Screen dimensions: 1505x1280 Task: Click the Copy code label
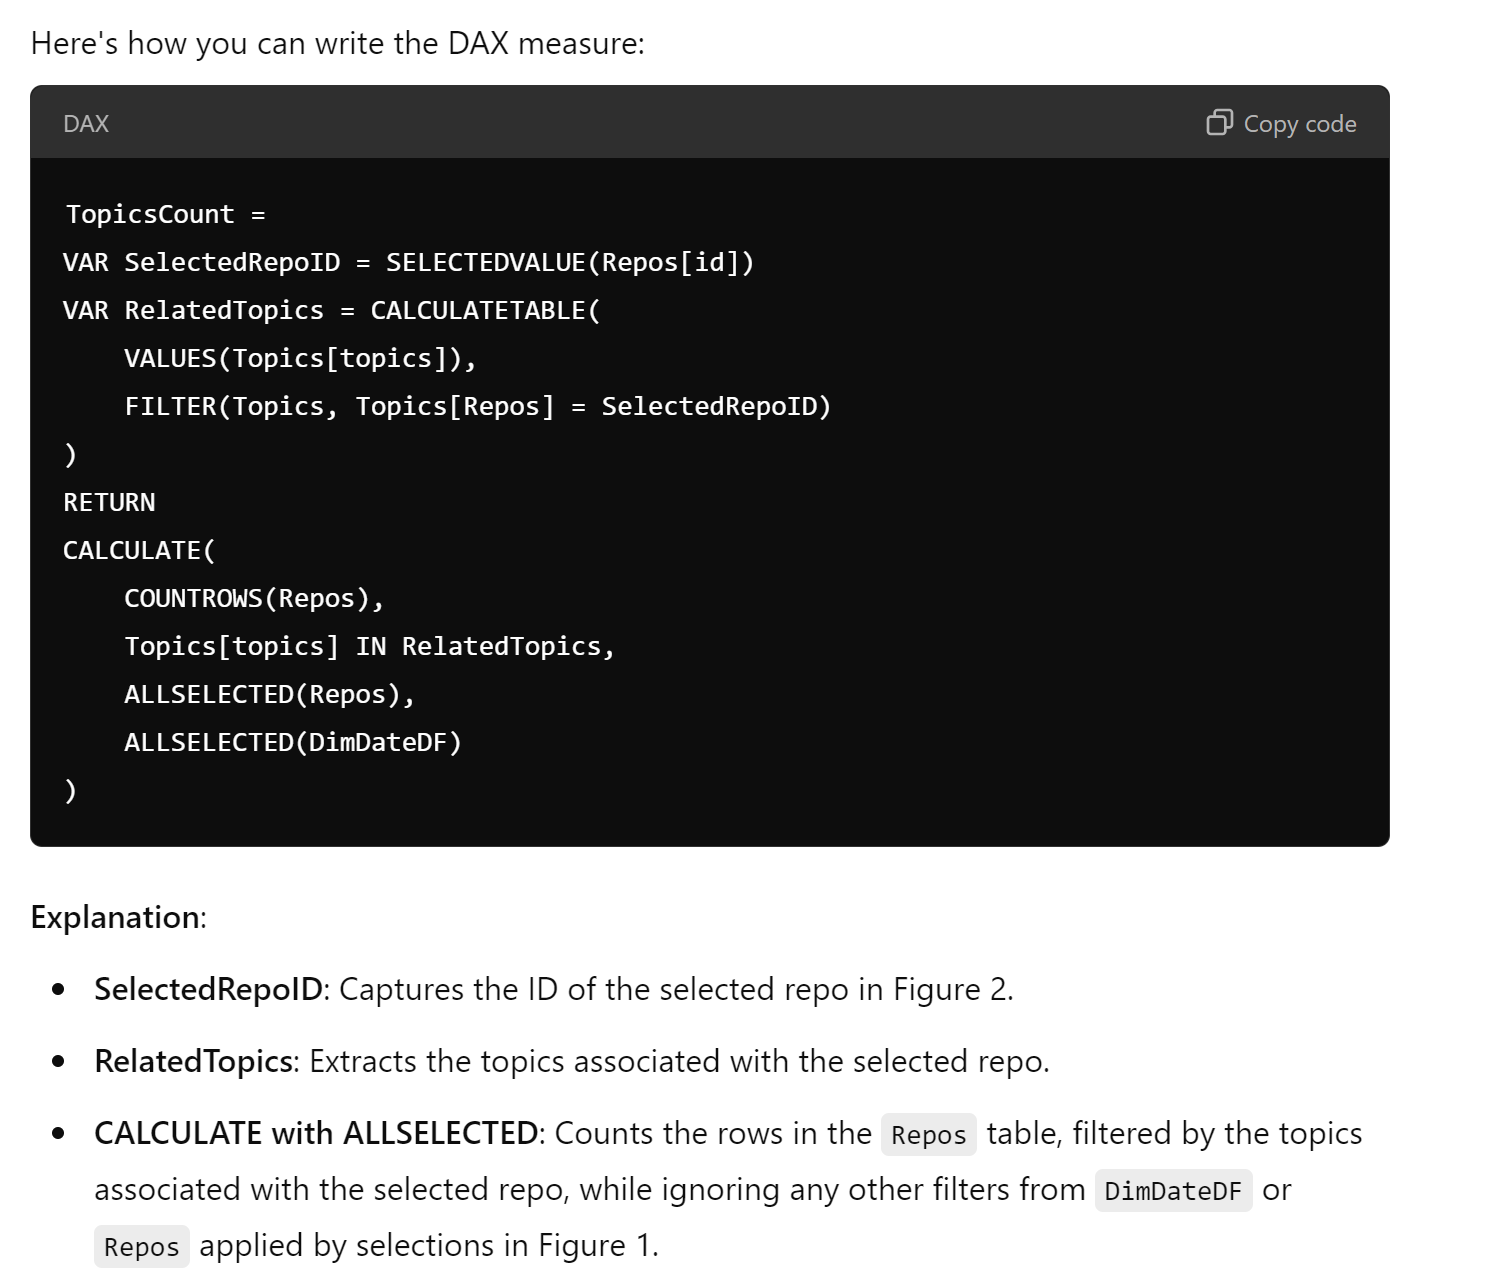(1300, 124)
